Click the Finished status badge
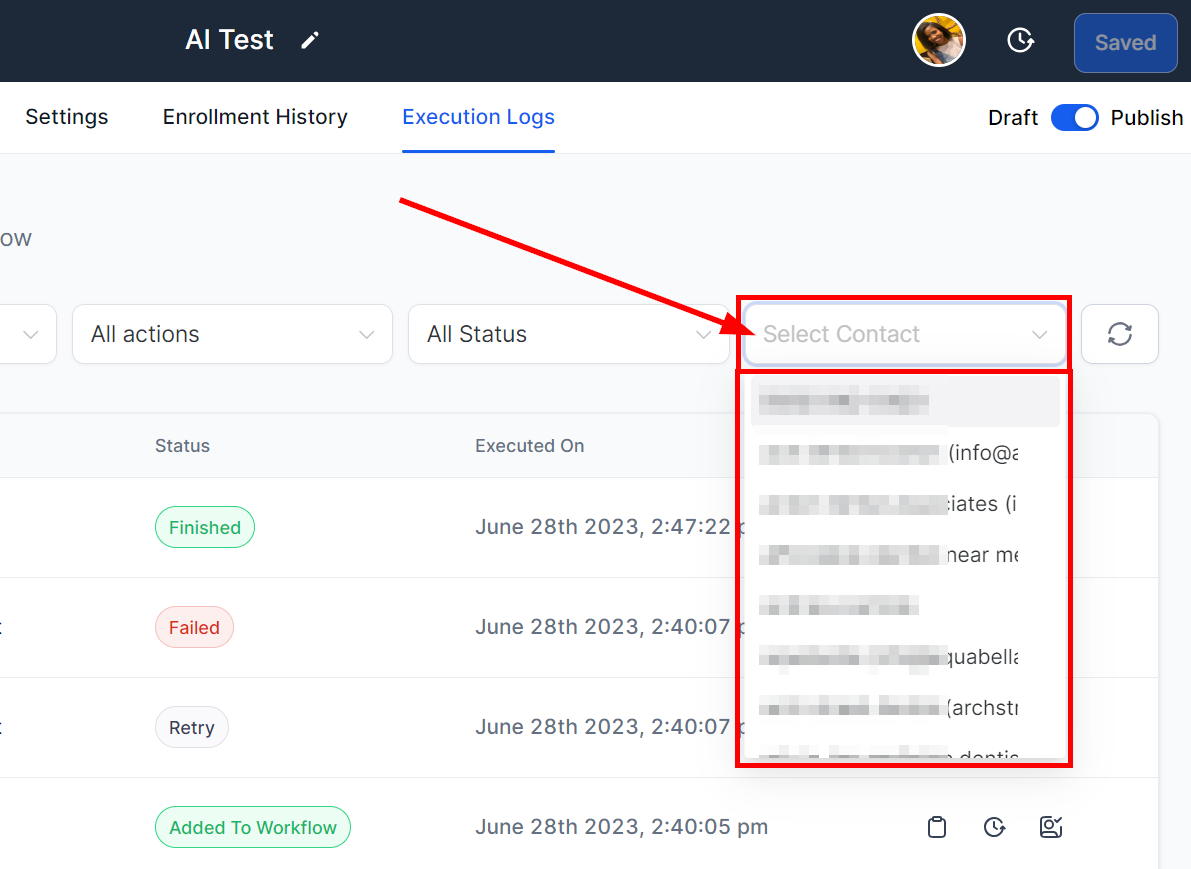 click(205, 528)
